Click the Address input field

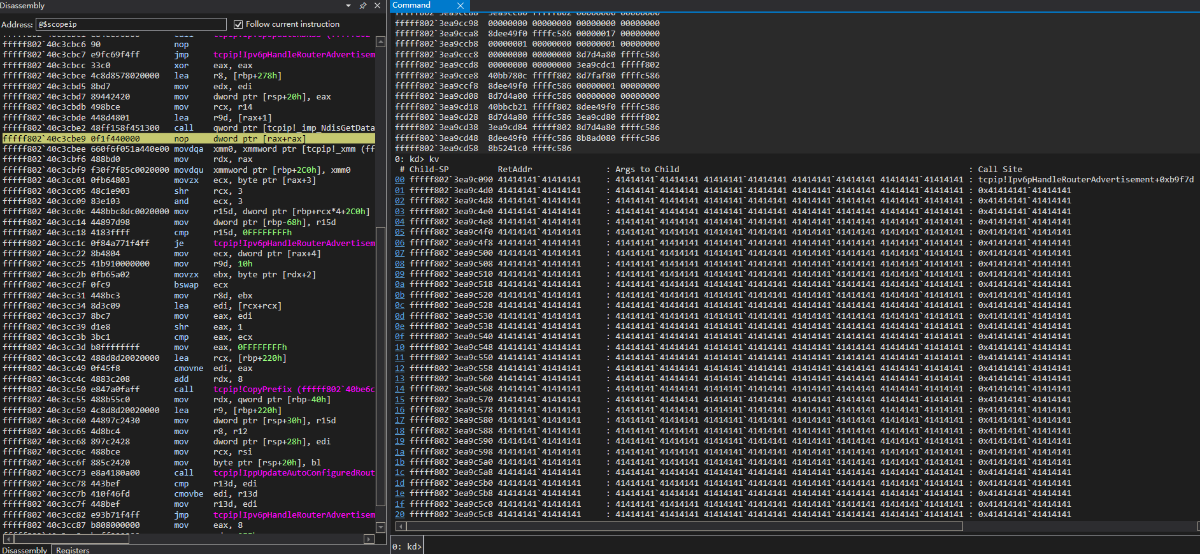(130, 24)
